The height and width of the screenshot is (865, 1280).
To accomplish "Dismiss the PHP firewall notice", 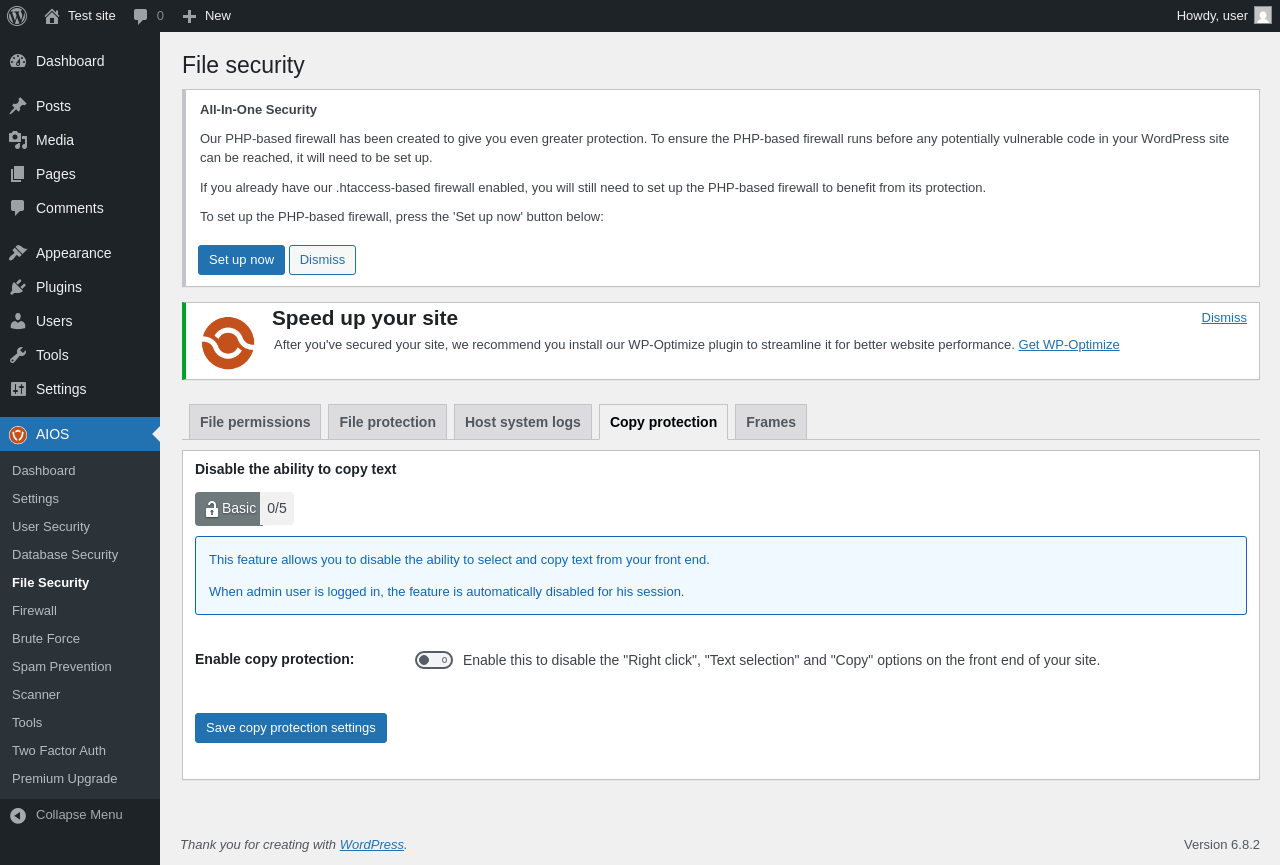I will (x=322, y=260).
